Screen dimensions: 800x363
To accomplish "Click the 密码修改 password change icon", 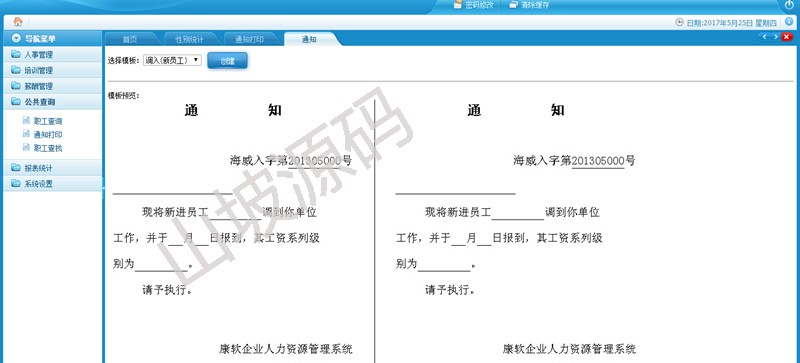I will click(458, 5).
